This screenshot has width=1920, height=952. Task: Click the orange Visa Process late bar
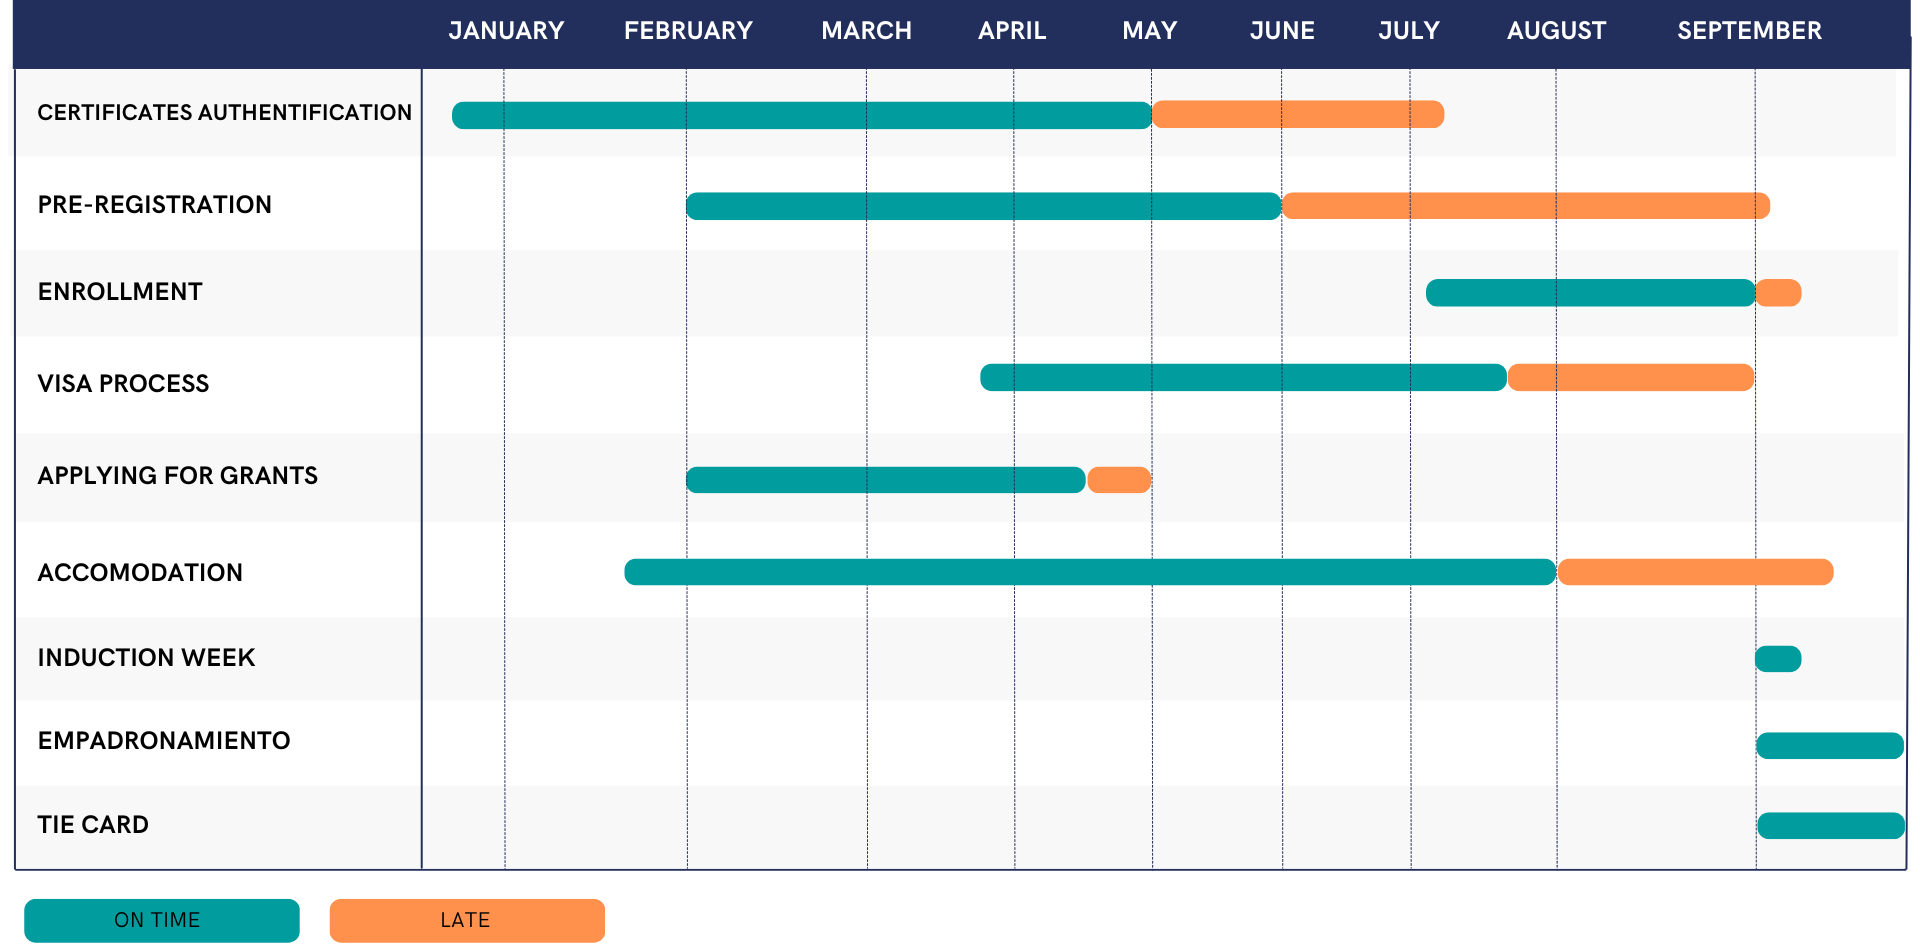[1630, 378]
